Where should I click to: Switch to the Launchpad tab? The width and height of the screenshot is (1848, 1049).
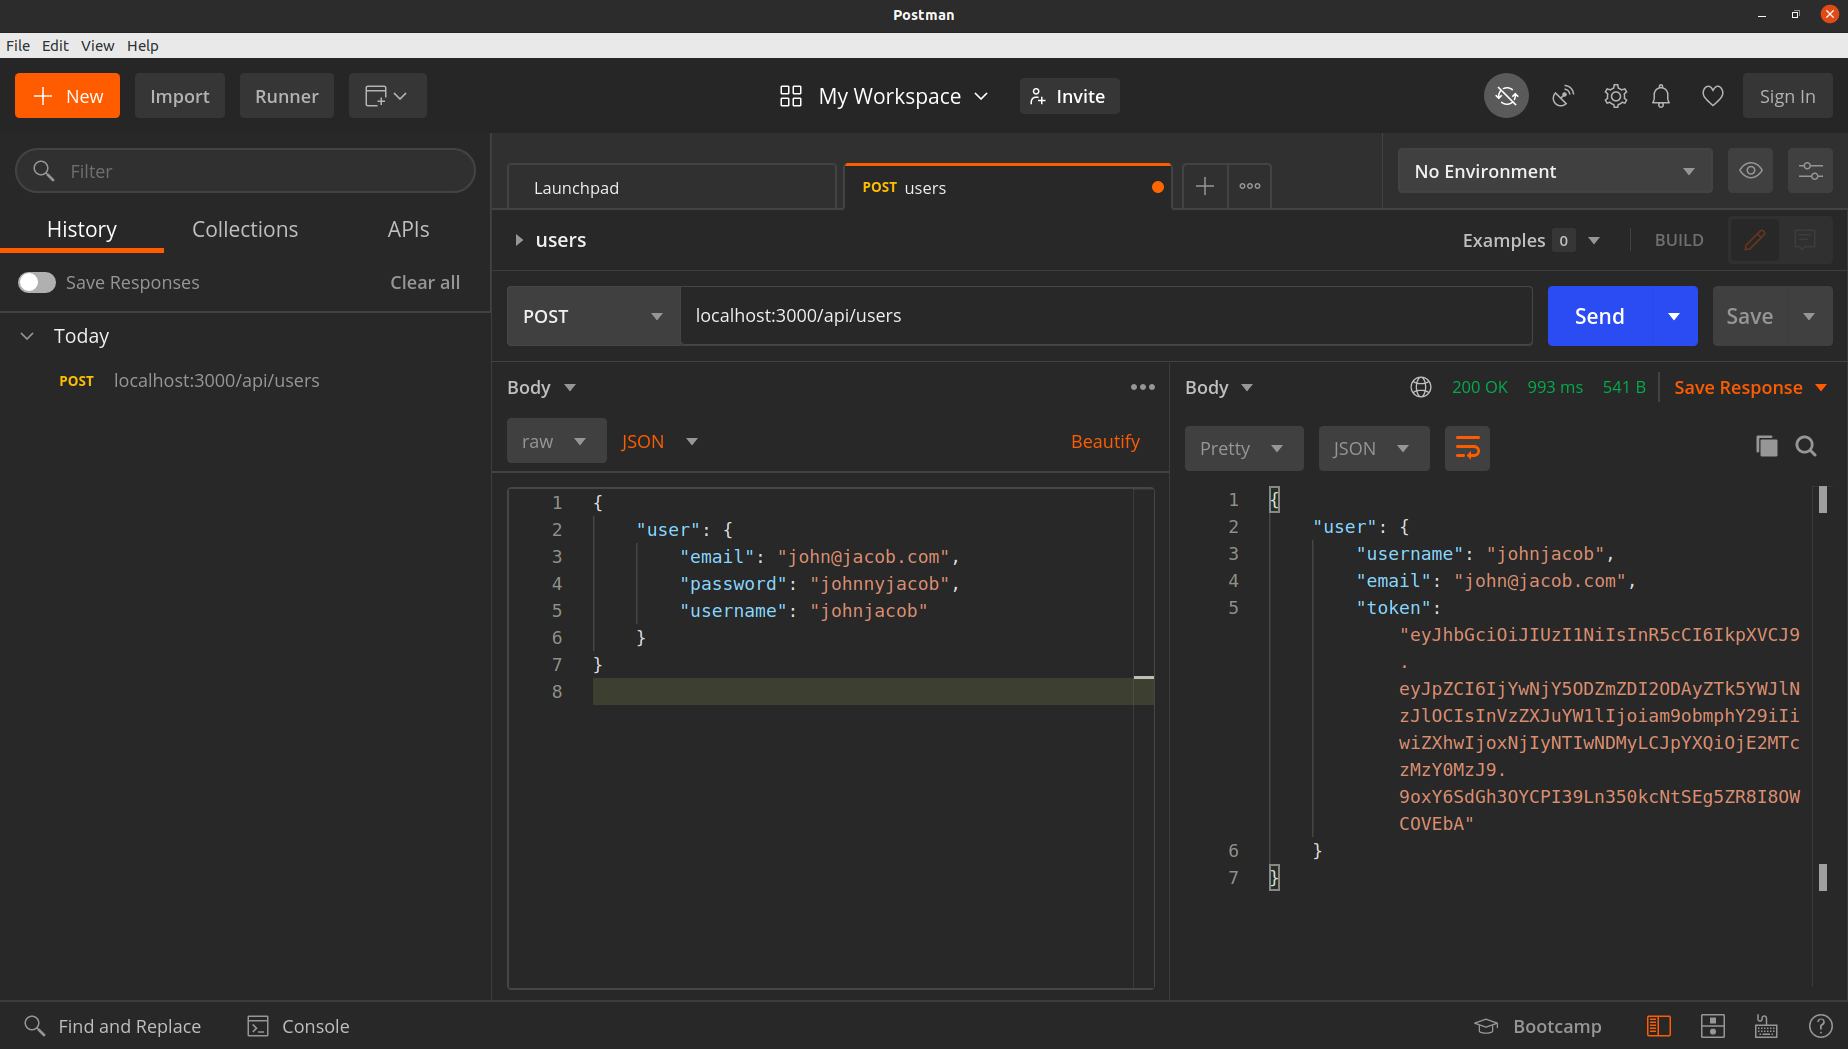671,187
